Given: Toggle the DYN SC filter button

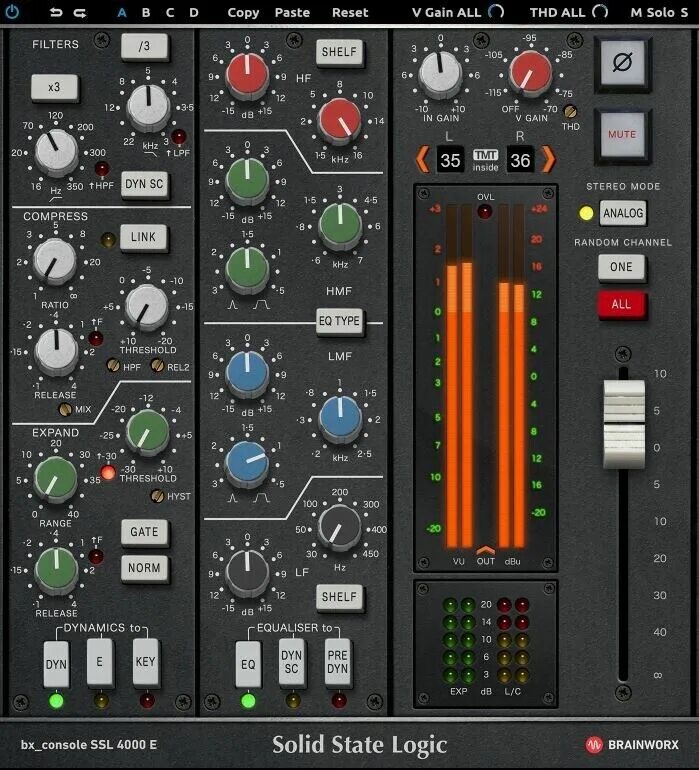Looking at the screenshot, I should click(144, 184).
